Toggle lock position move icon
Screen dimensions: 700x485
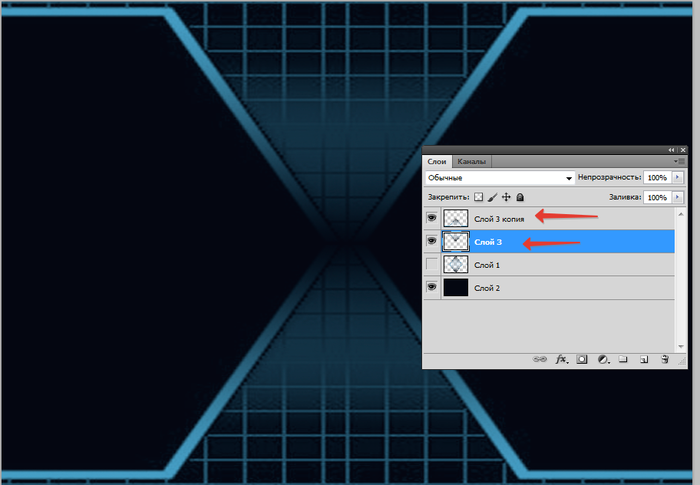[x=506, y=197]
